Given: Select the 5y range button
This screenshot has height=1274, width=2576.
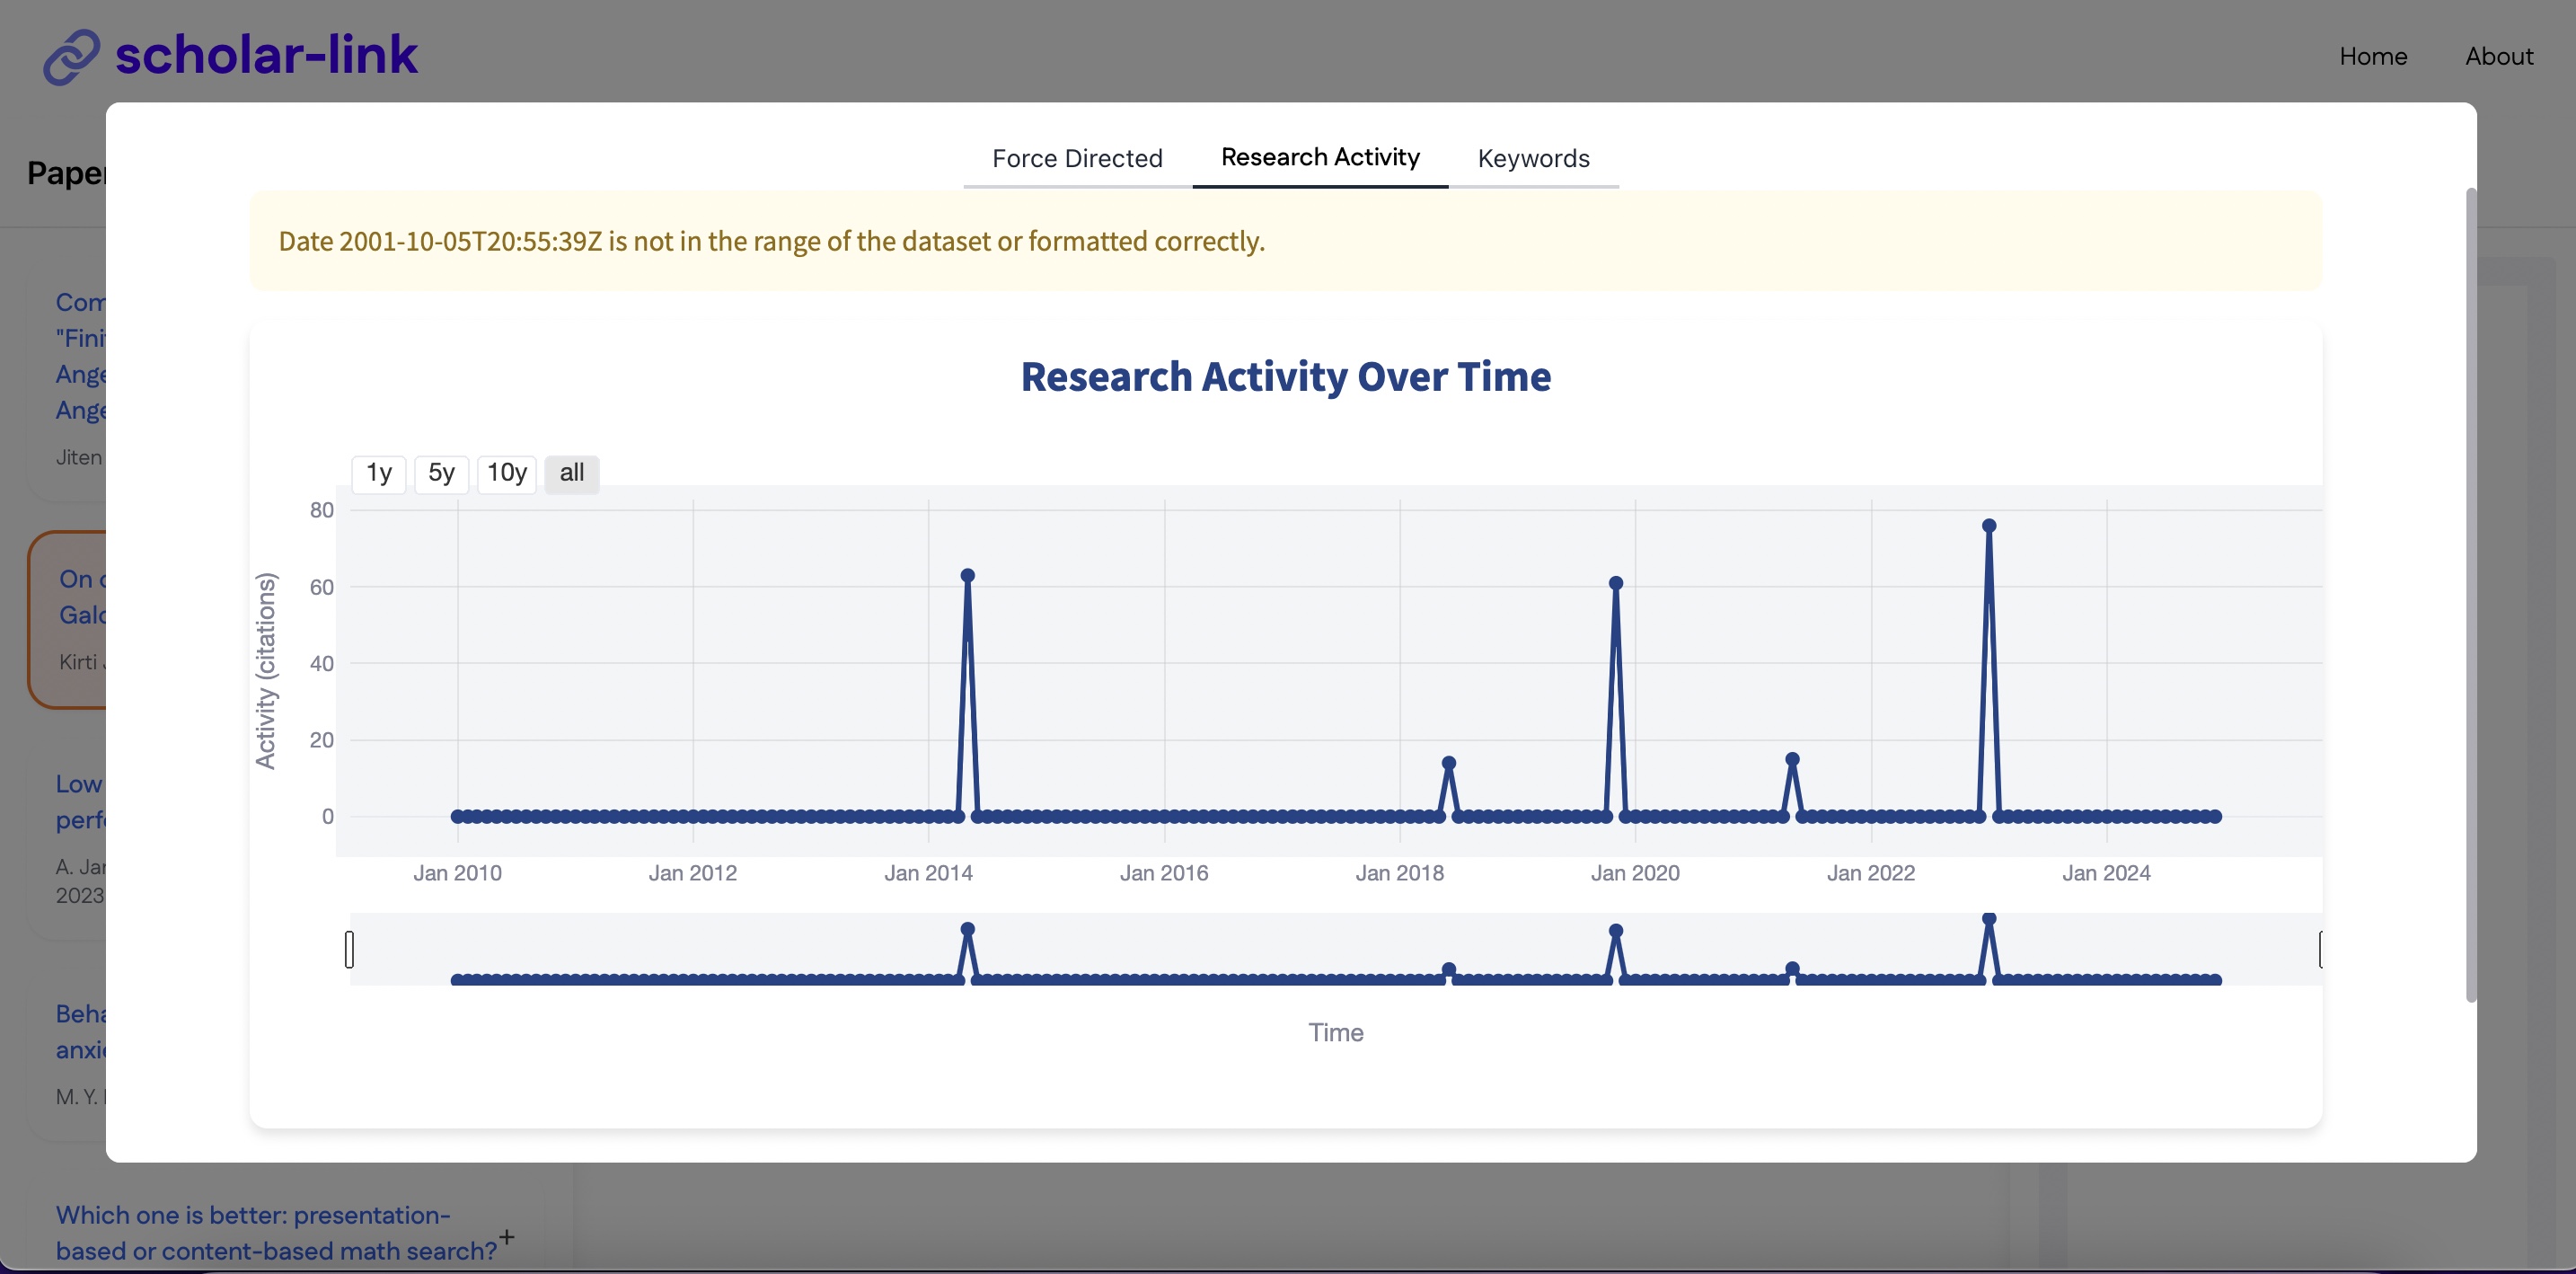Looking at the screenshot, I should pyautogui.click(x=441, y=473).
